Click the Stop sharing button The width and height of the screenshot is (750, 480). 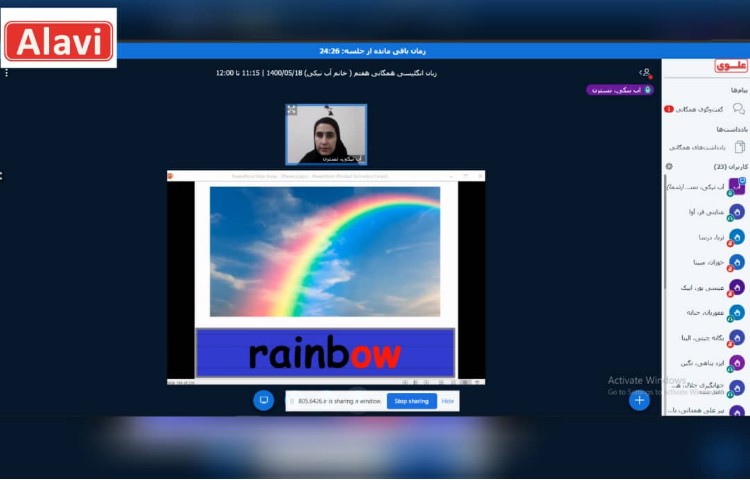(x=411, y=401)
